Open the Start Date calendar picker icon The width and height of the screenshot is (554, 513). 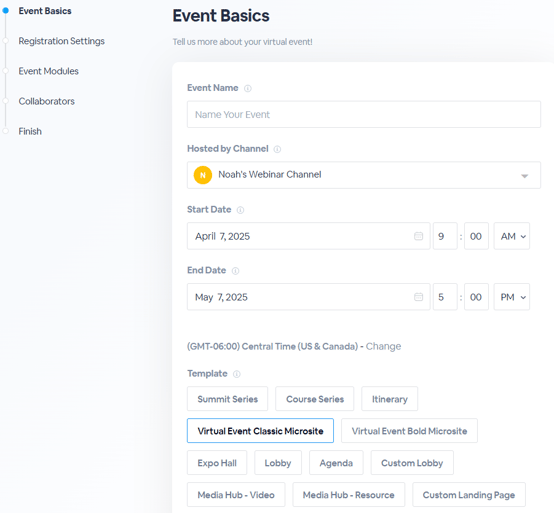(x=418, y=236)
